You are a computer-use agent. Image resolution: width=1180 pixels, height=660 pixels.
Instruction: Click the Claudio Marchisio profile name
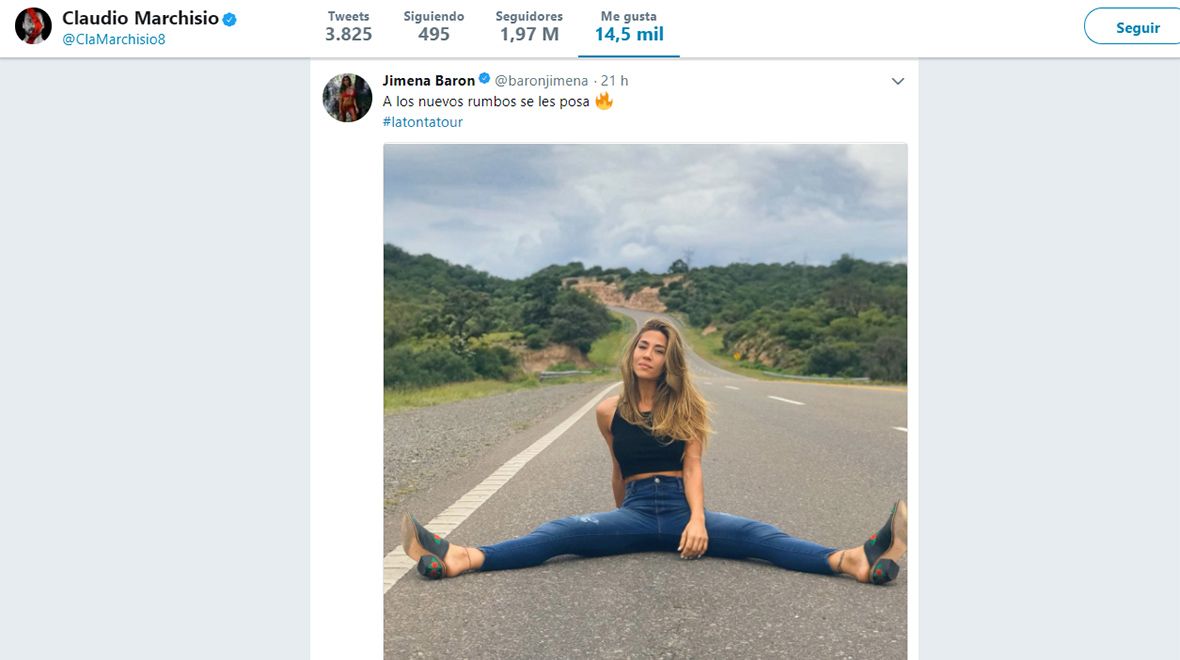(x=140, y=18)
